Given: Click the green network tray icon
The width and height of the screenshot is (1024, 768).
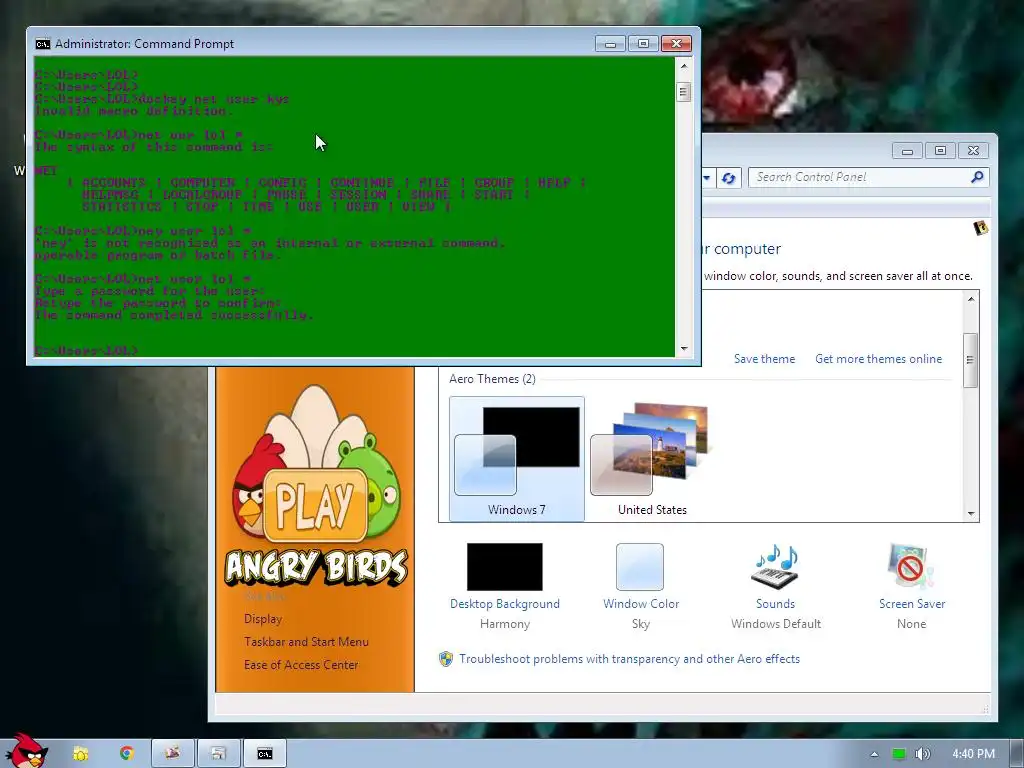Looking at the screenshot, I should pos(899,754).
